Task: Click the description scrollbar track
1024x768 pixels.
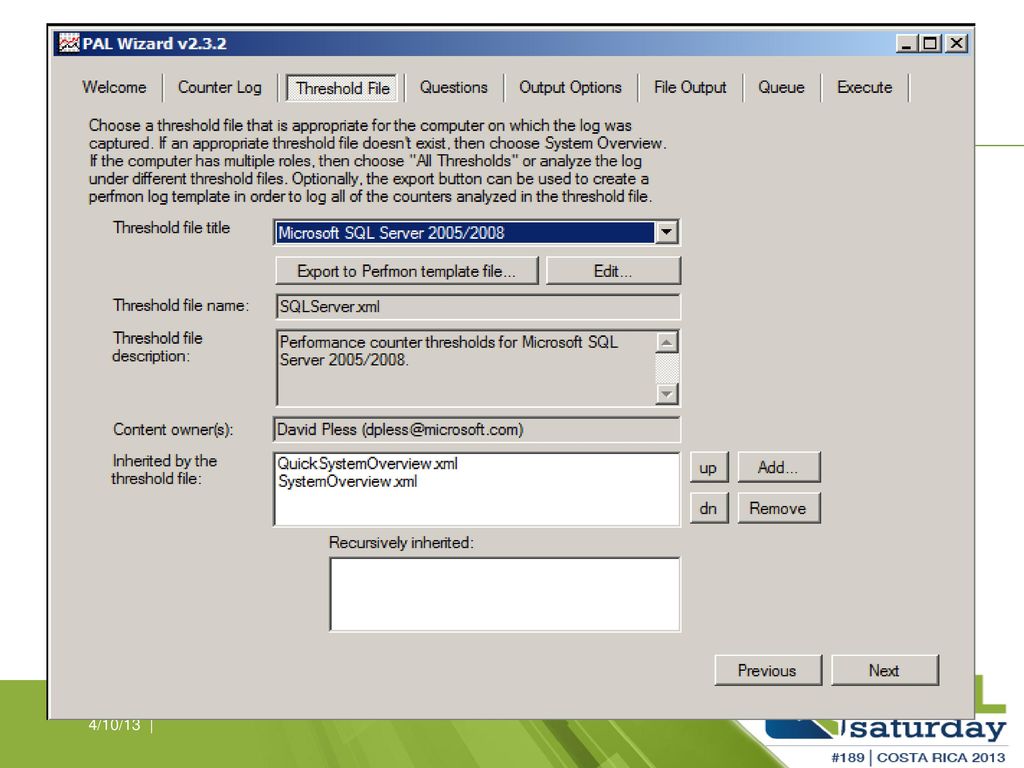Action: point(666,368)
